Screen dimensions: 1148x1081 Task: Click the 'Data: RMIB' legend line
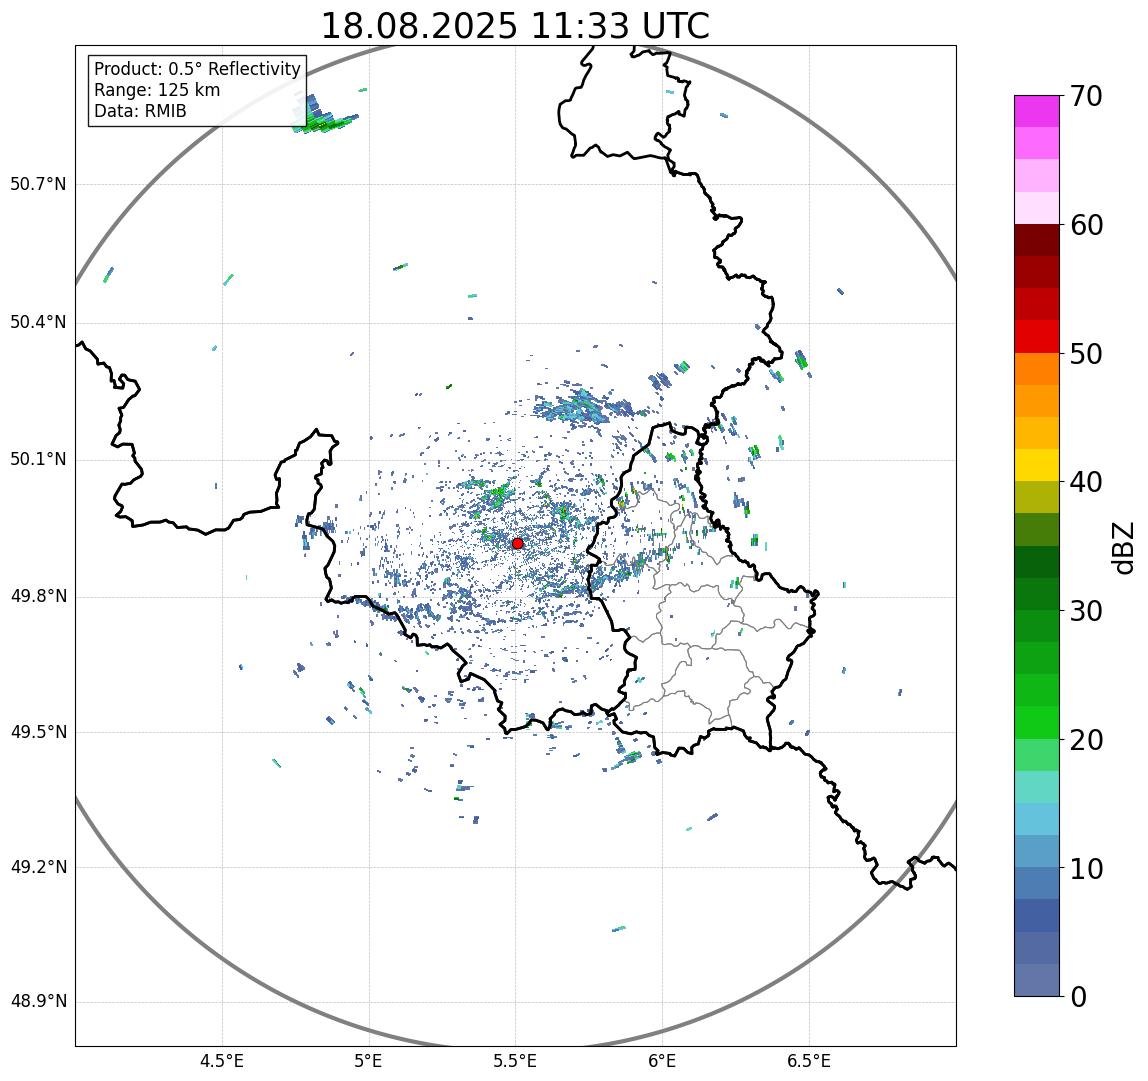141,111
